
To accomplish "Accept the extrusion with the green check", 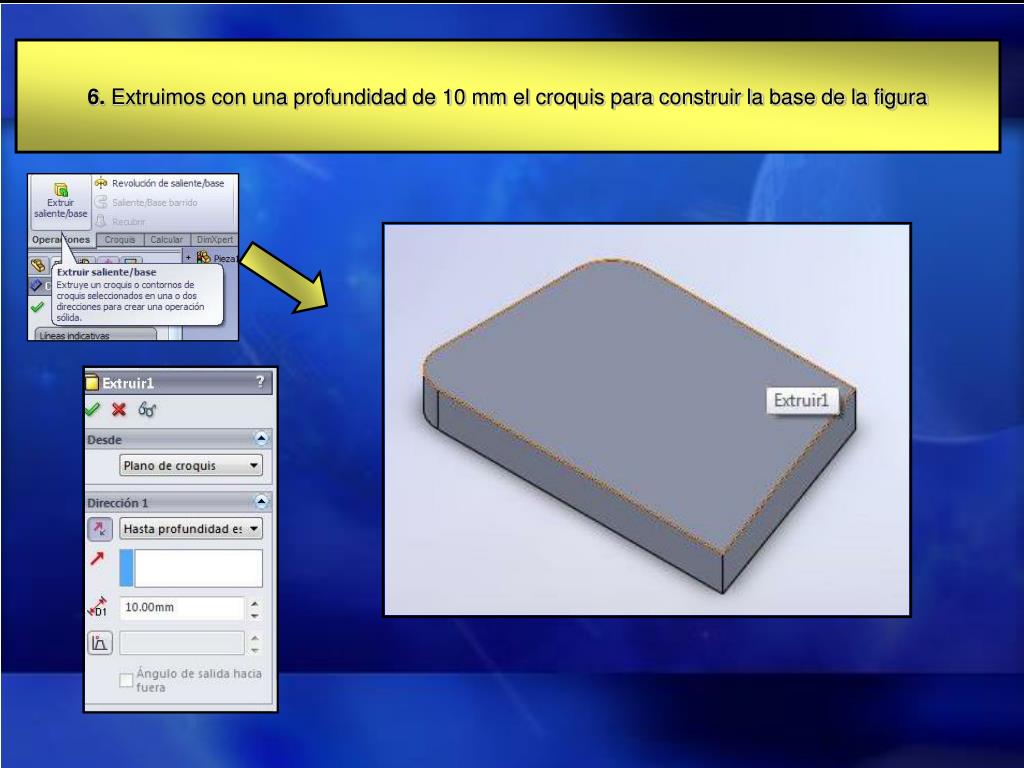I will pos(93,409).
